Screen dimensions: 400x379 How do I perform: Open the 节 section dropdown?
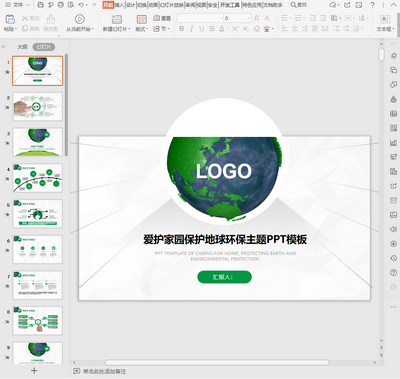pyautogui.click(x=162, y=29)
